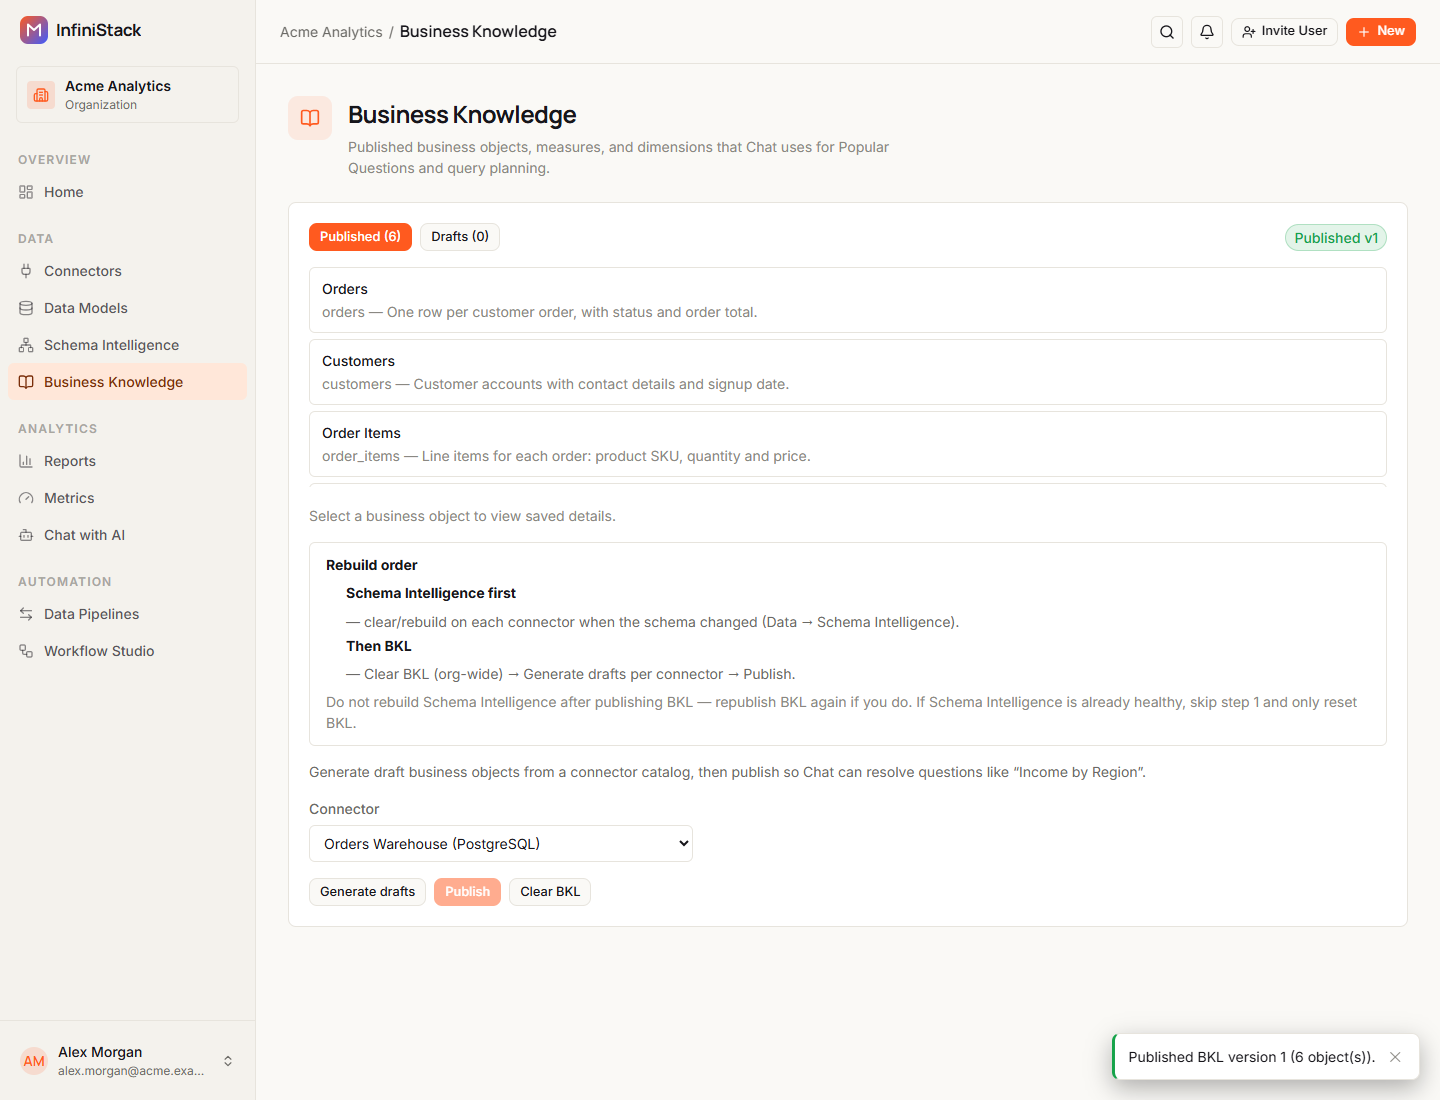Click the Data Models database icon
This screenshot has height=1100, width=1440.
pyautogui.click(x=26, y=308)
